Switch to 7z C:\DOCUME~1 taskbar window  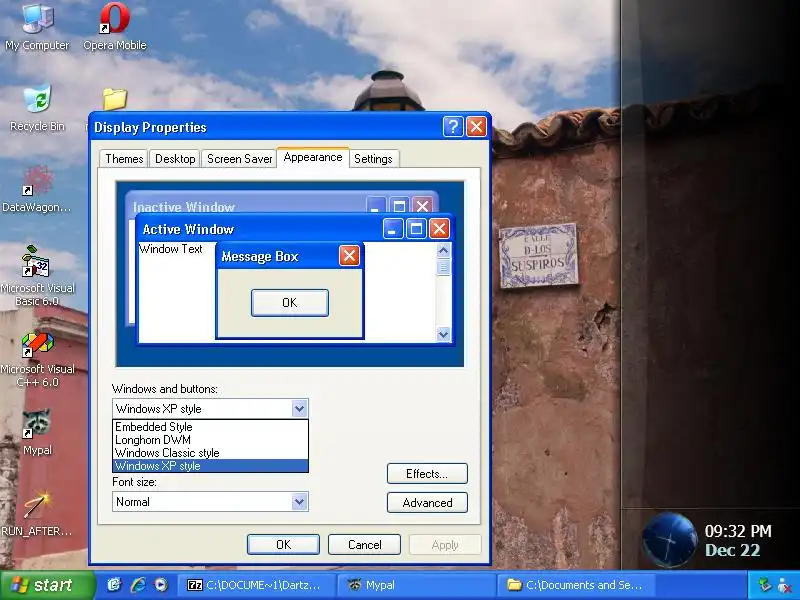256,585
